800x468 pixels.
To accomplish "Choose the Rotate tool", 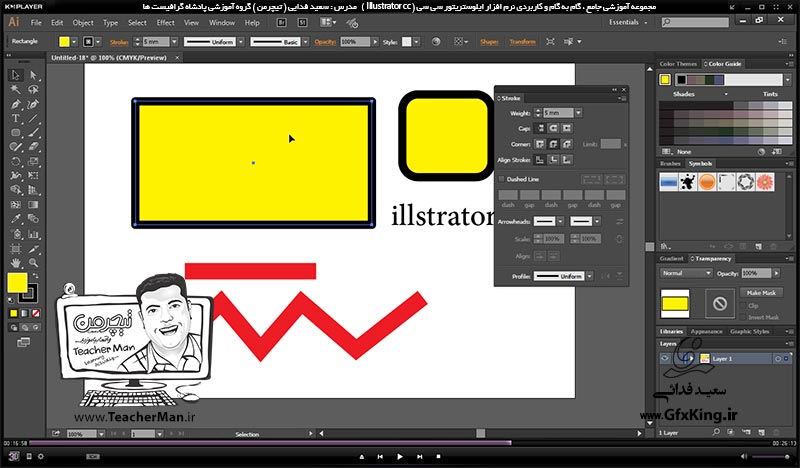I will 15,161.
